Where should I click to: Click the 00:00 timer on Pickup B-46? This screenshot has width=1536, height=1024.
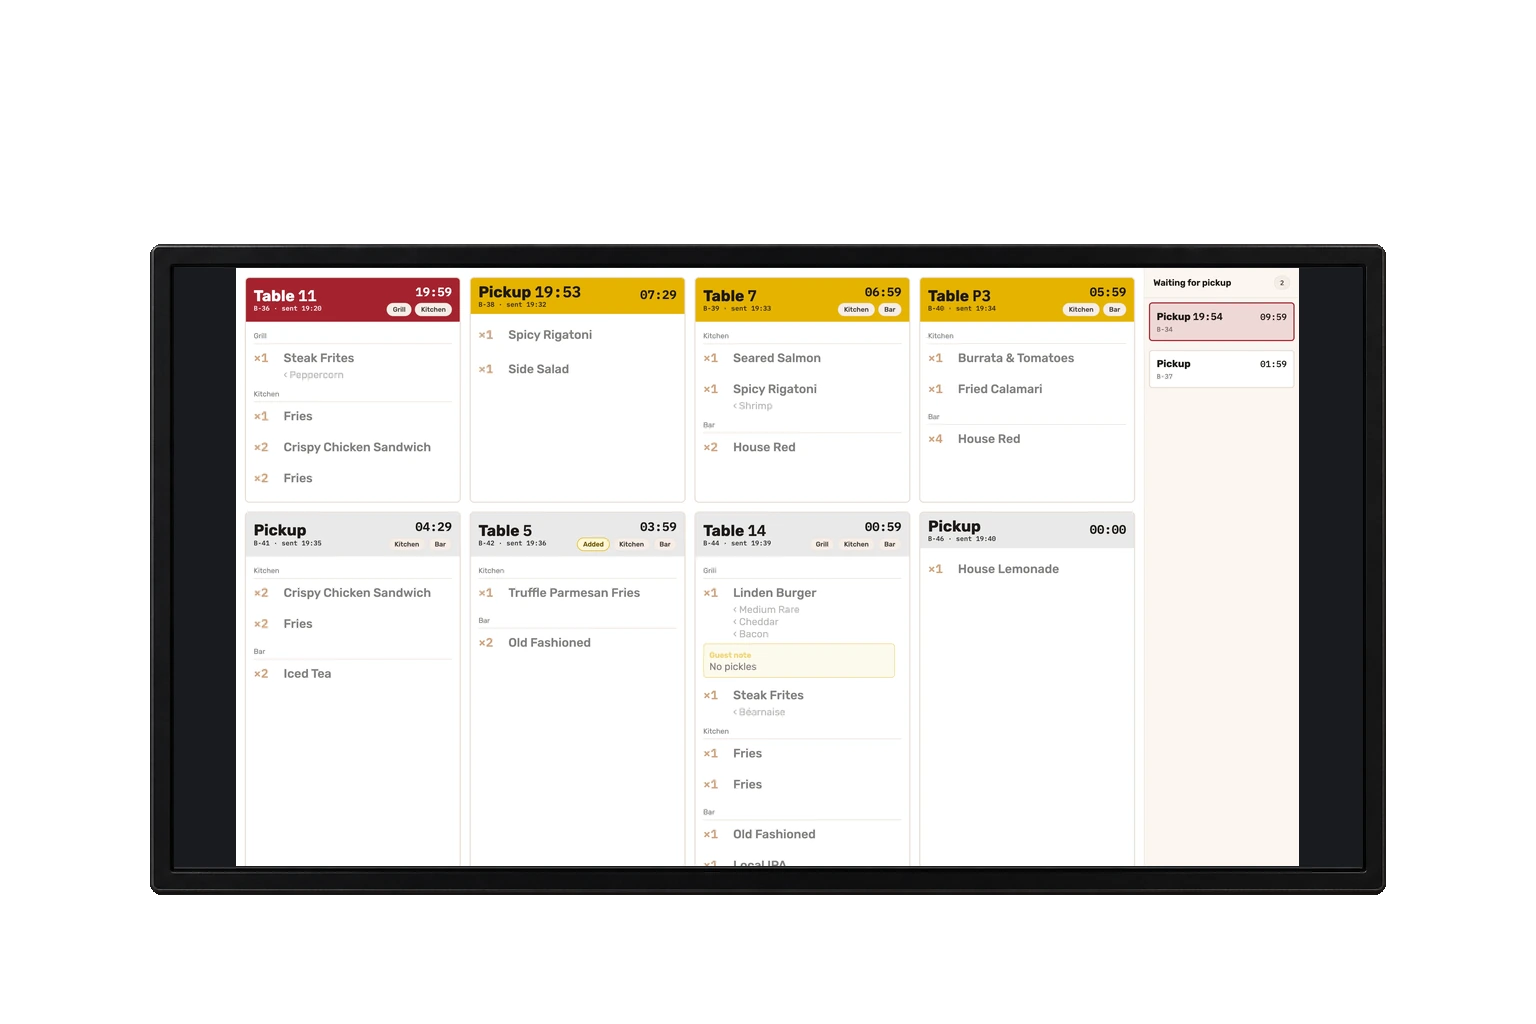[1108, 530]
